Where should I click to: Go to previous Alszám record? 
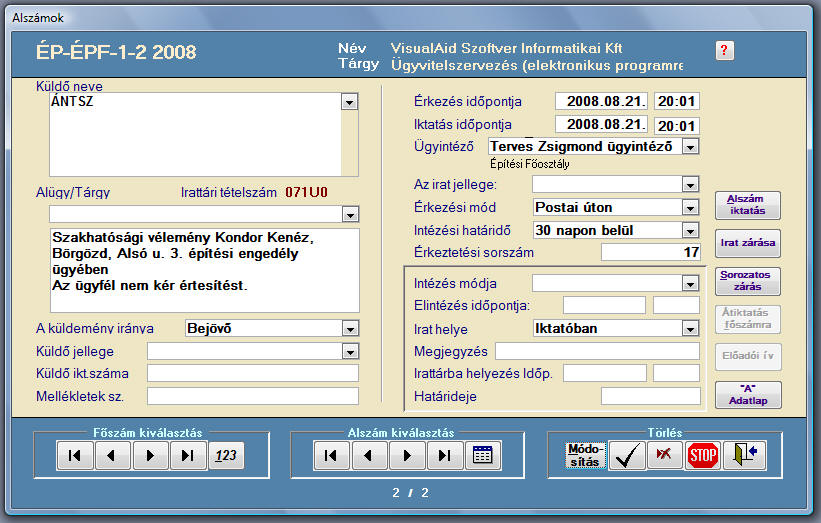point(369,455)
